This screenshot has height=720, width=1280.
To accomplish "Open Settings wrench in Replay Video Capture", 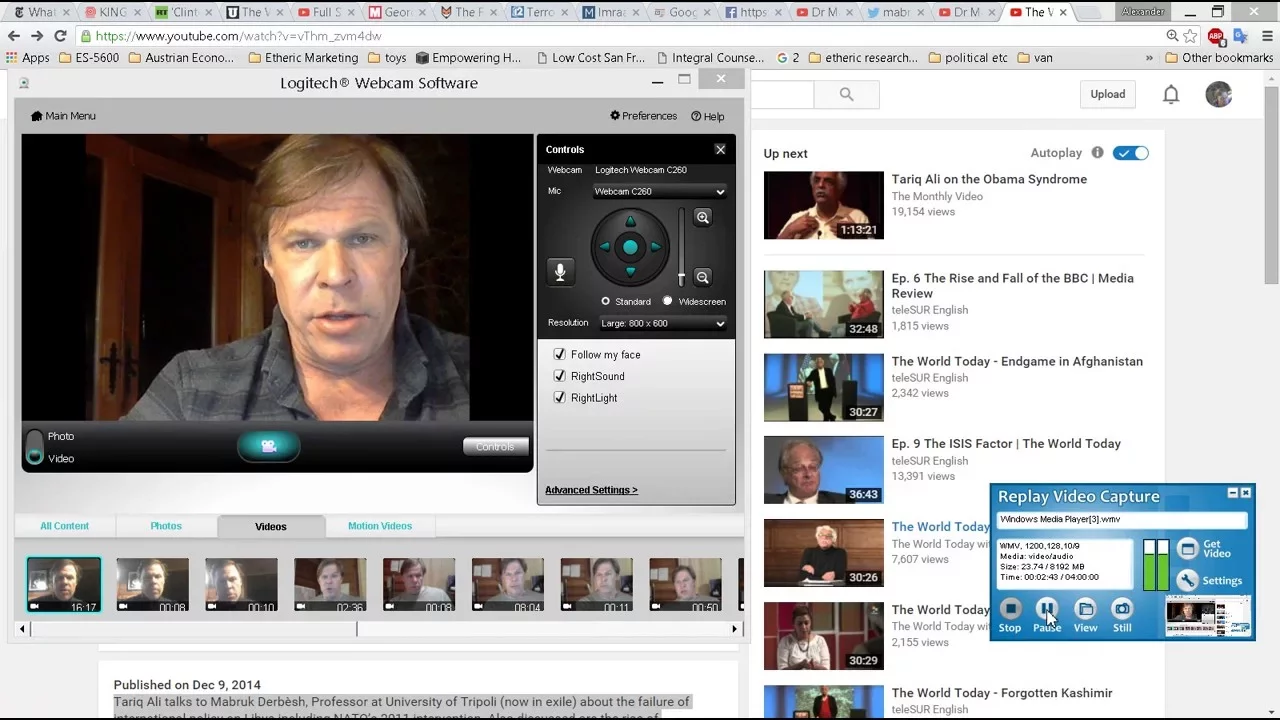I will (x=1210, y=580).
